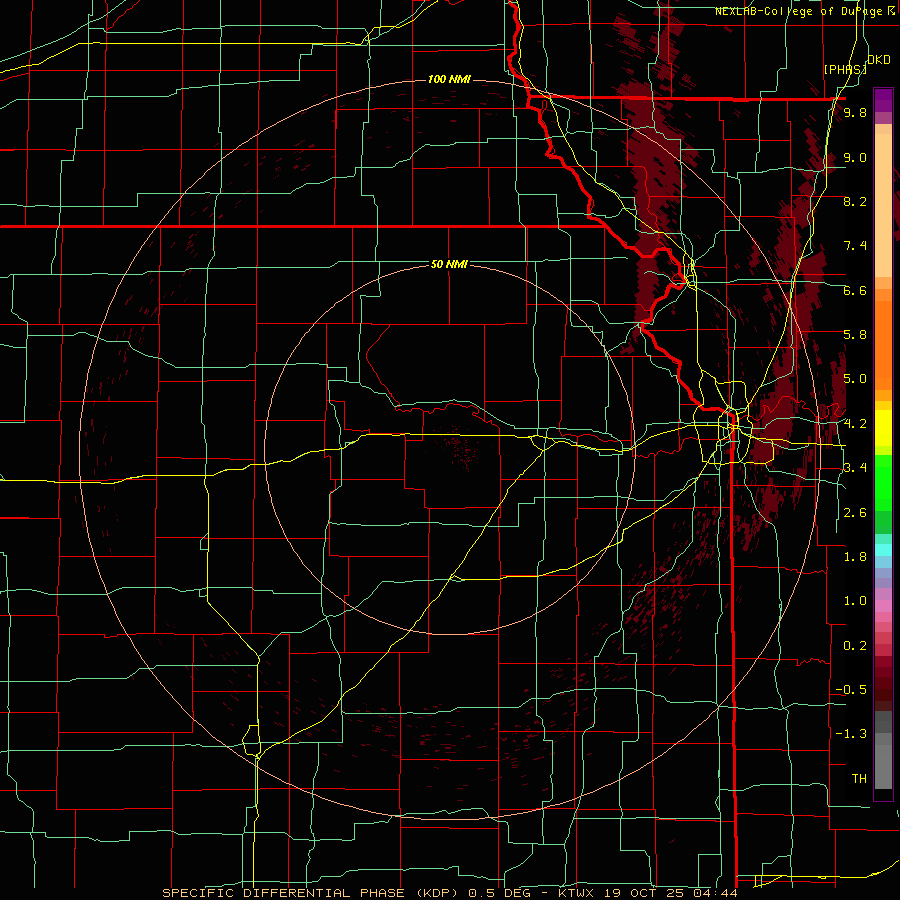This screenshot has height=900, width=900.
Task: Pick the solid orange band on the color scale
Action: coord(883,344)
